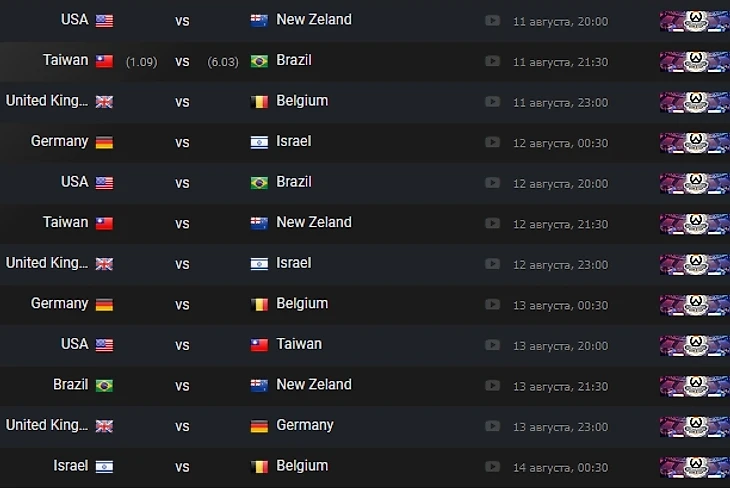Open the tournament logo for United Kingdom vs Belgium
The height and width of the screenshot is (488, 730).
click(694, 102)
